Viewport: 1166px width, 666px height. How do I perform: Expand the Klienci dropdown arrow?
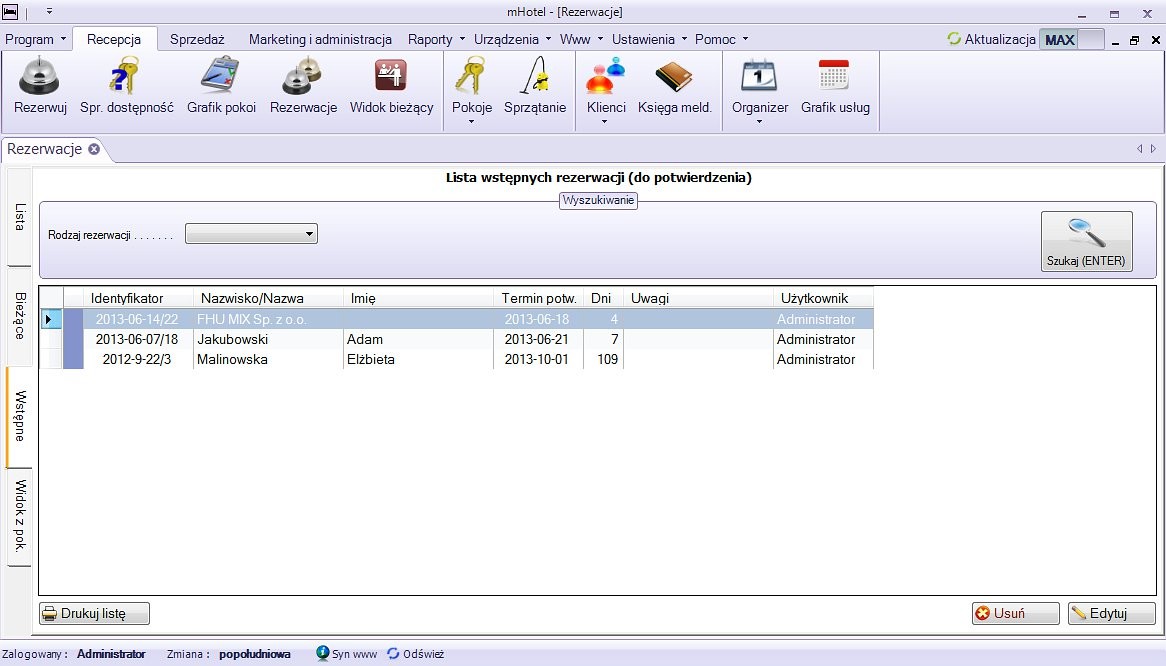click(604, 122)
